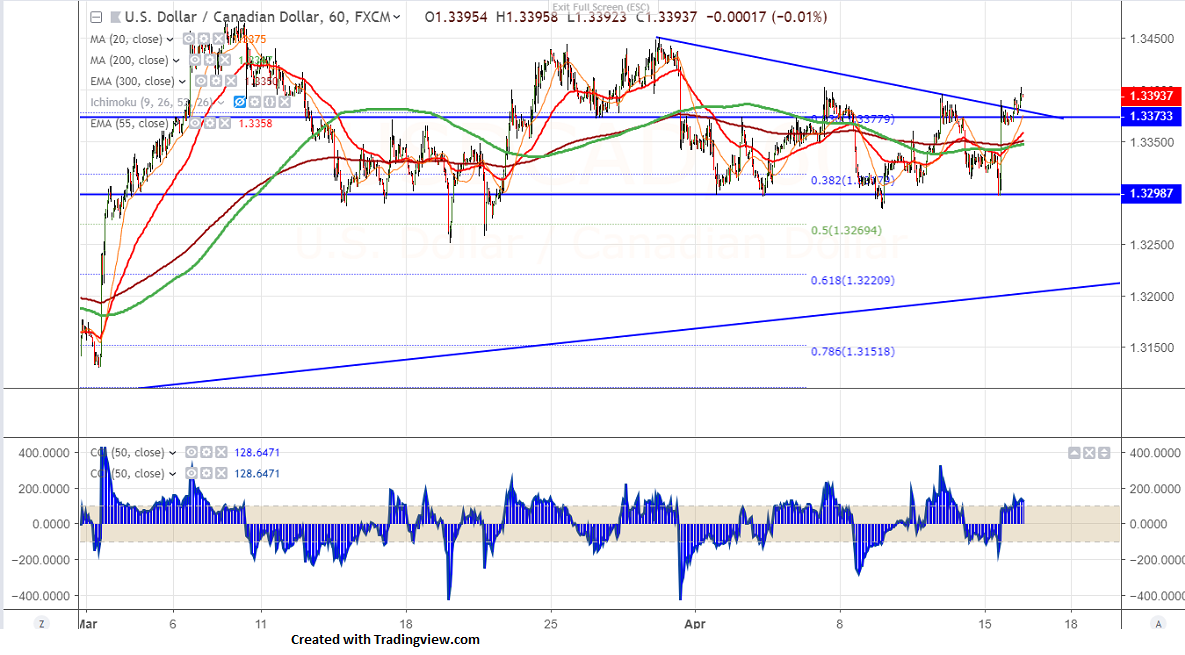This screenshot has width=1185, height=655.
Task: View Ichimoku source code via the braces icon
Action: click(x=270, y=102)
